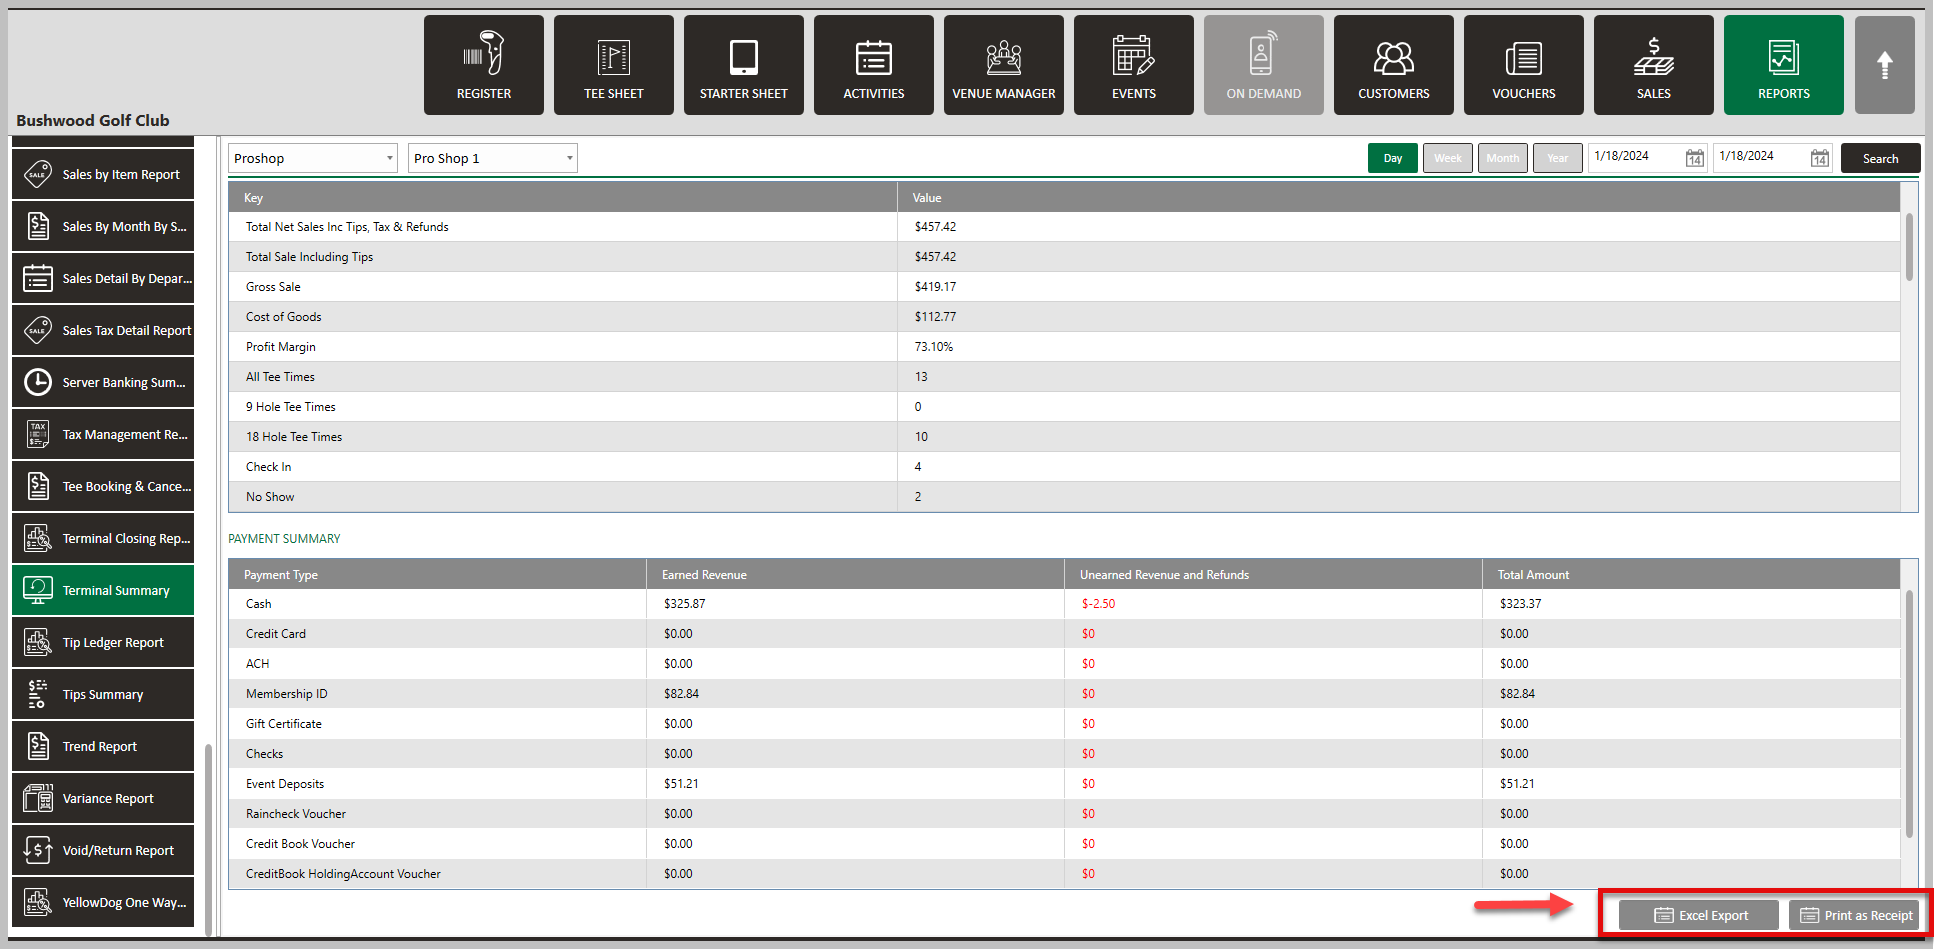The height and width of the screenshot is (949, 1934).
Task: Open the Tee Sheet module
Action: coord(614,65)
